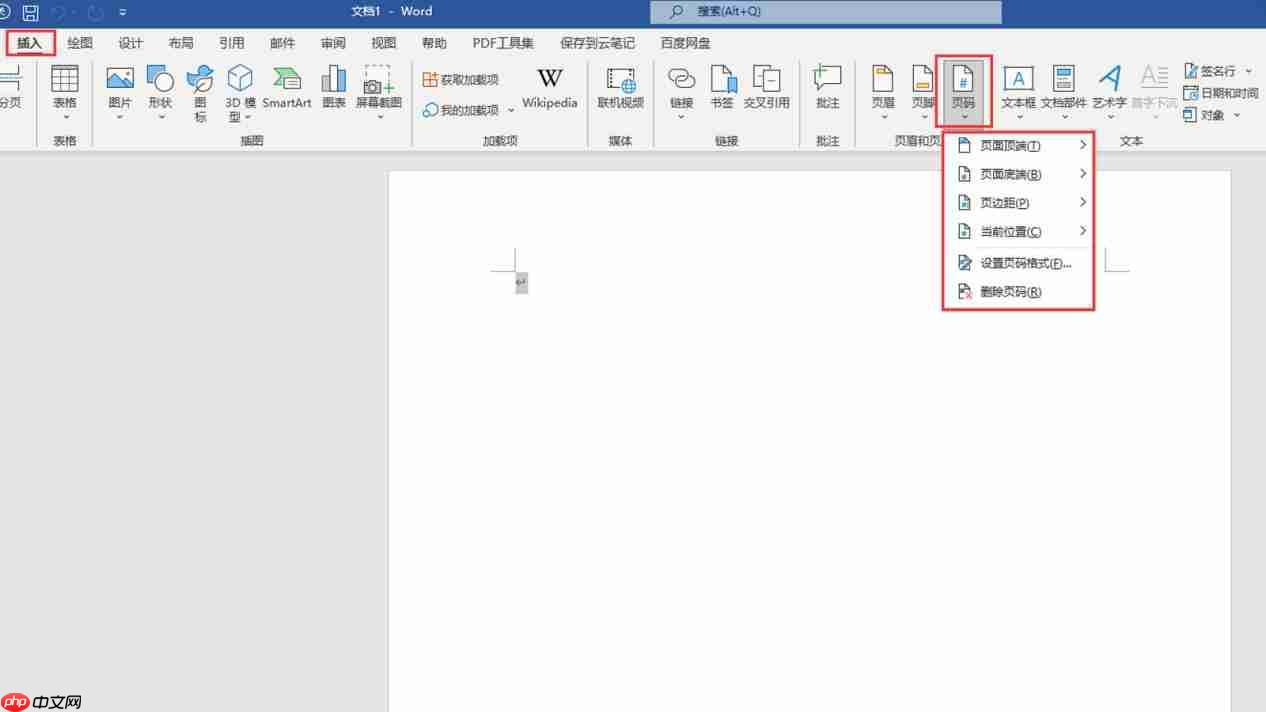This screenshot has height=712, width=1266.
Task: Open 设置页码格式(F)... dialog
Action: click(x=1018, y=264)
